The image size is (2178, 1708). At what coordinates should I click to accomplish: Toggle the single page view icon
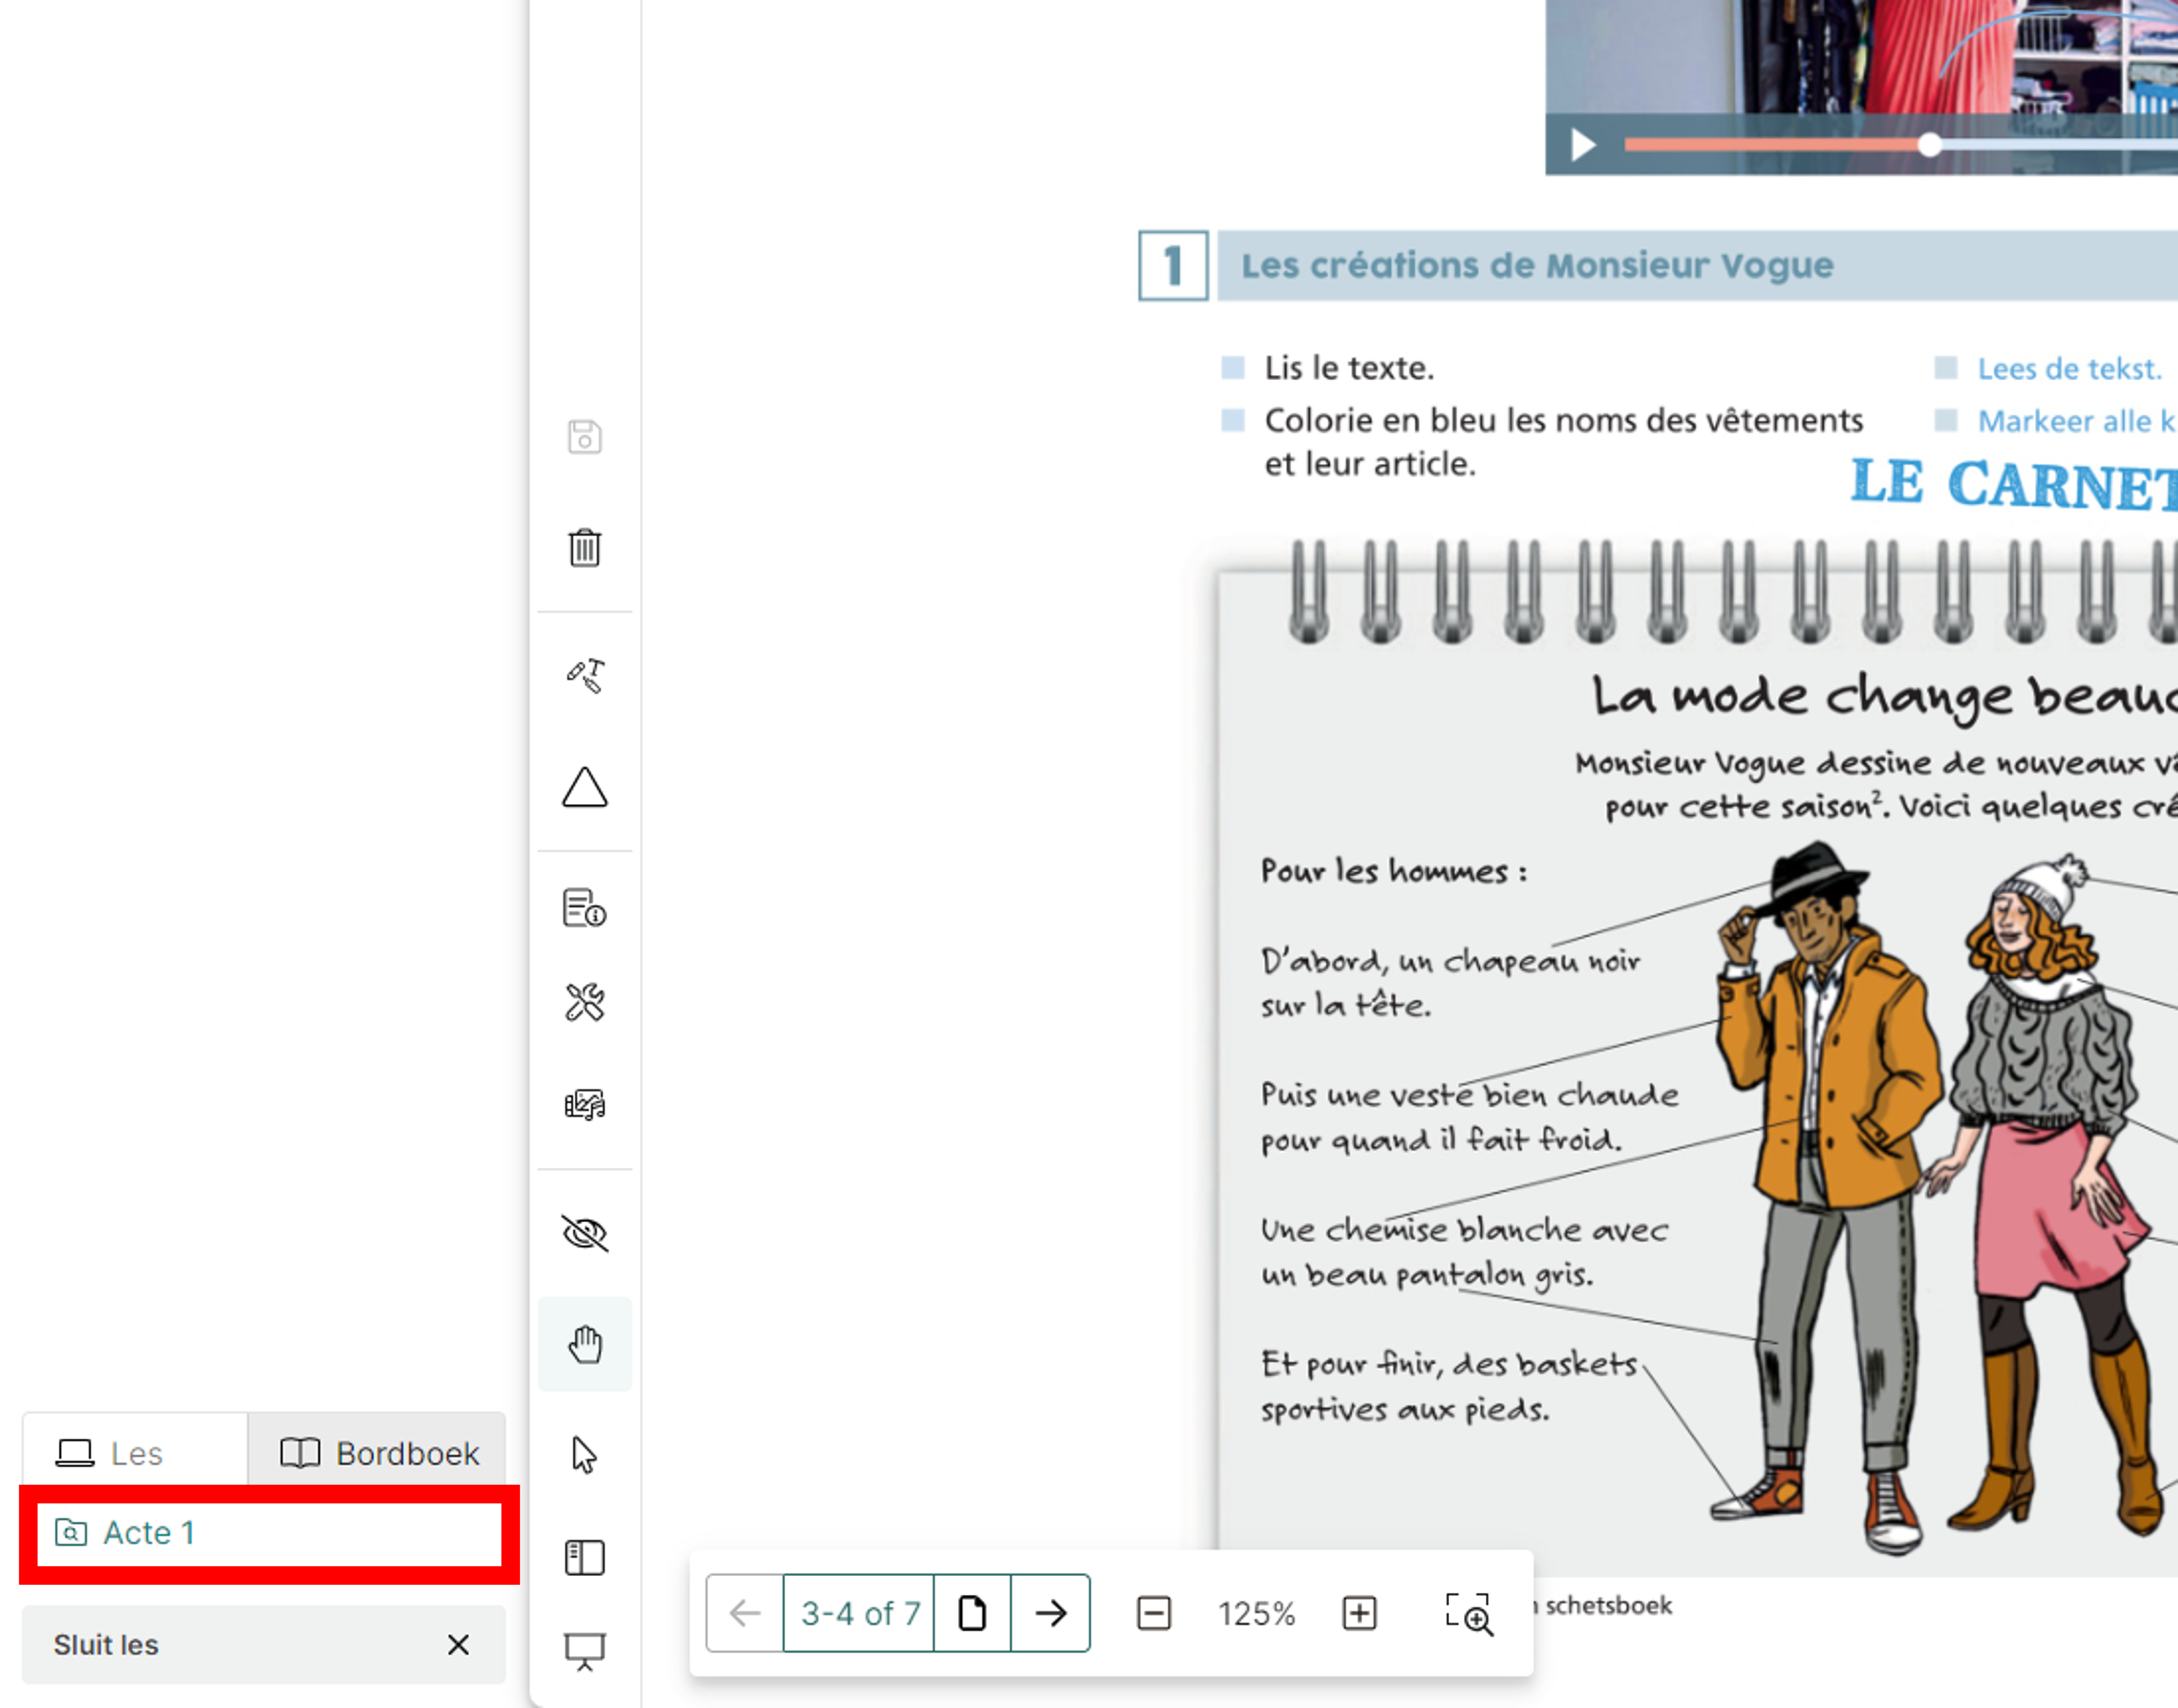(972, 1613)
